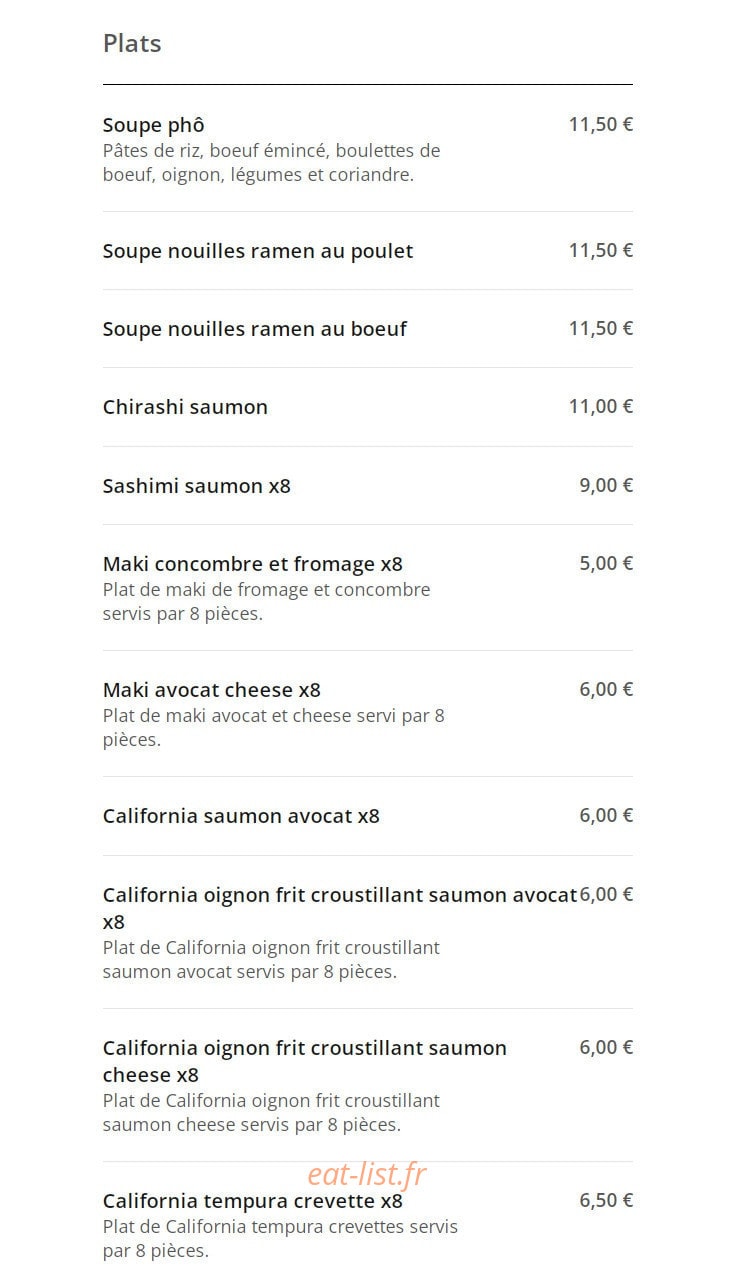Choose California saumon avocat x8
Viewport: 743px width, 1287px height.
click(241, 816)
